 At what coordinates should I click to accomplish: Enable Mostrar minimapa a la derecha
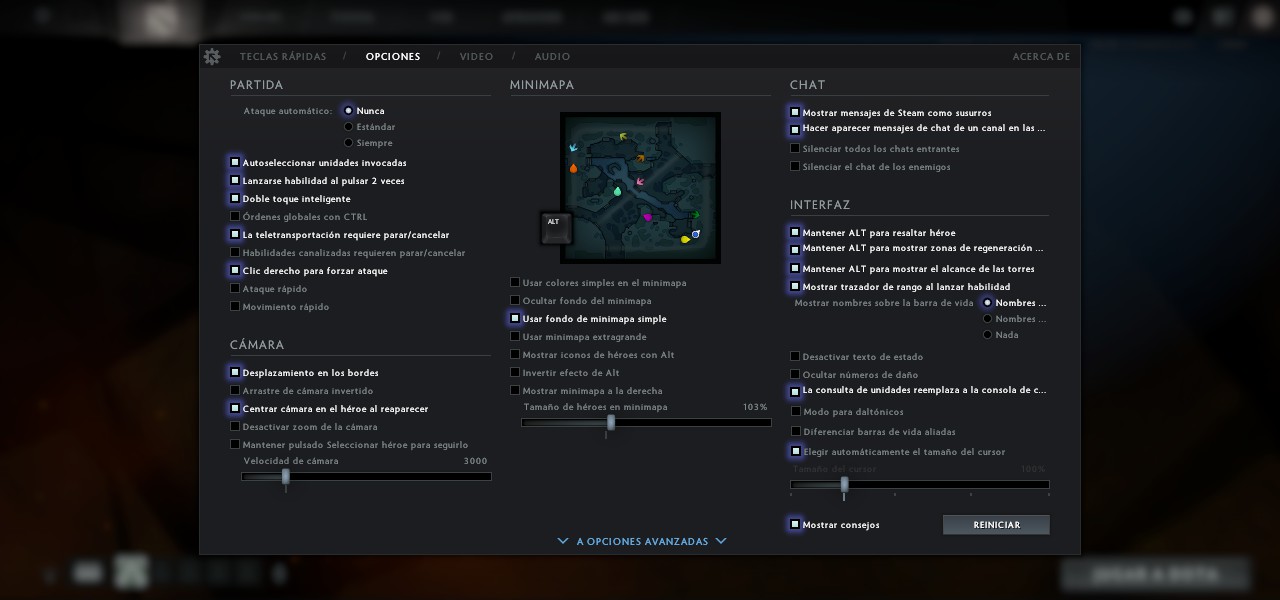pos(515,390)
